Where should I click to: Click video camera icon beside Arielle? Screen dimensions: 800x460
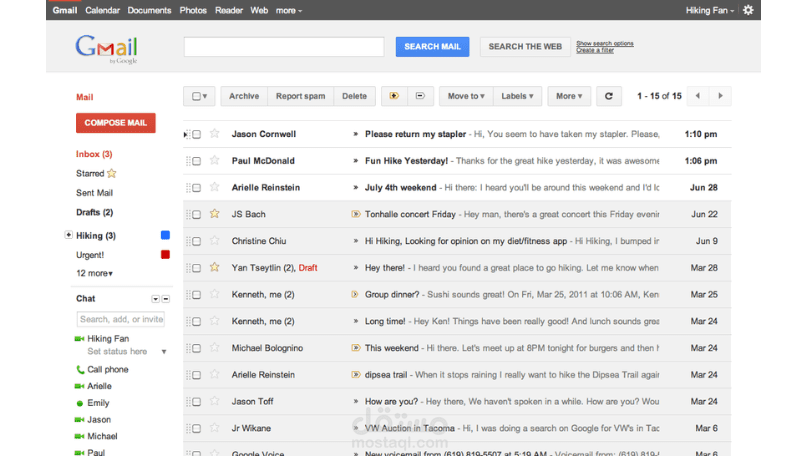(x=79, y=386)
